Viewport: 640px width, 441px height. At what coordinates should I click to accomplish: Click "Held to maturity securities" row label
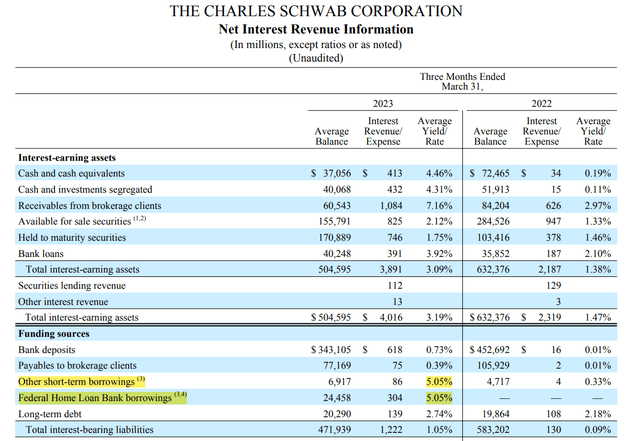72,238
